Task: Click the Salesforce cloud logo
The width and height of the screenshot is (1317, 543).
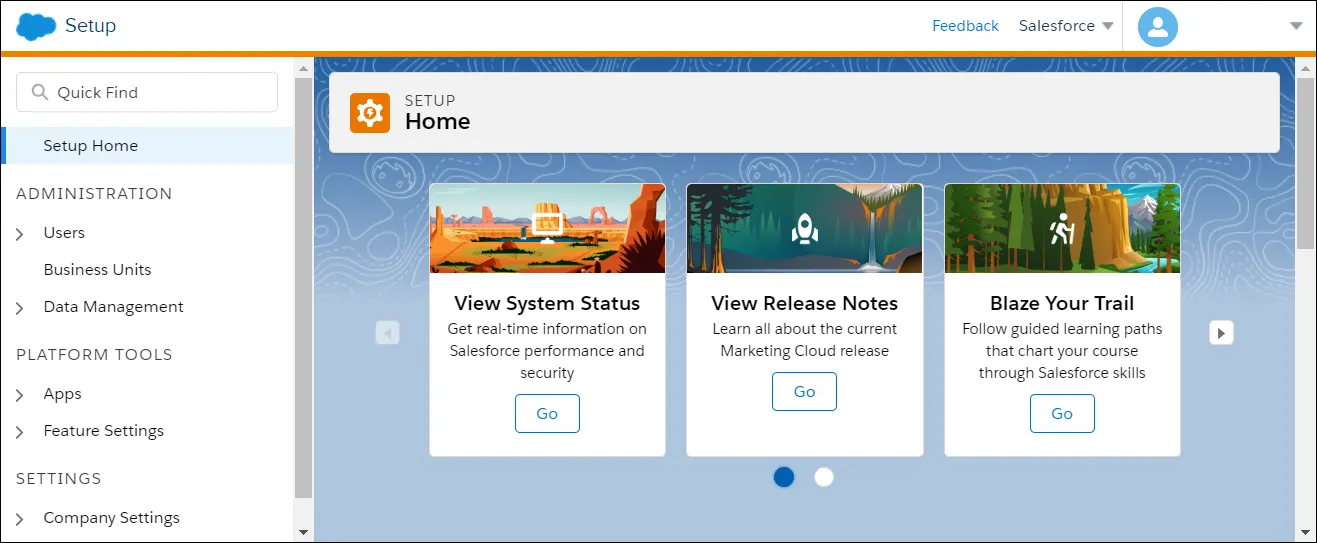Action: click(36, 26)
